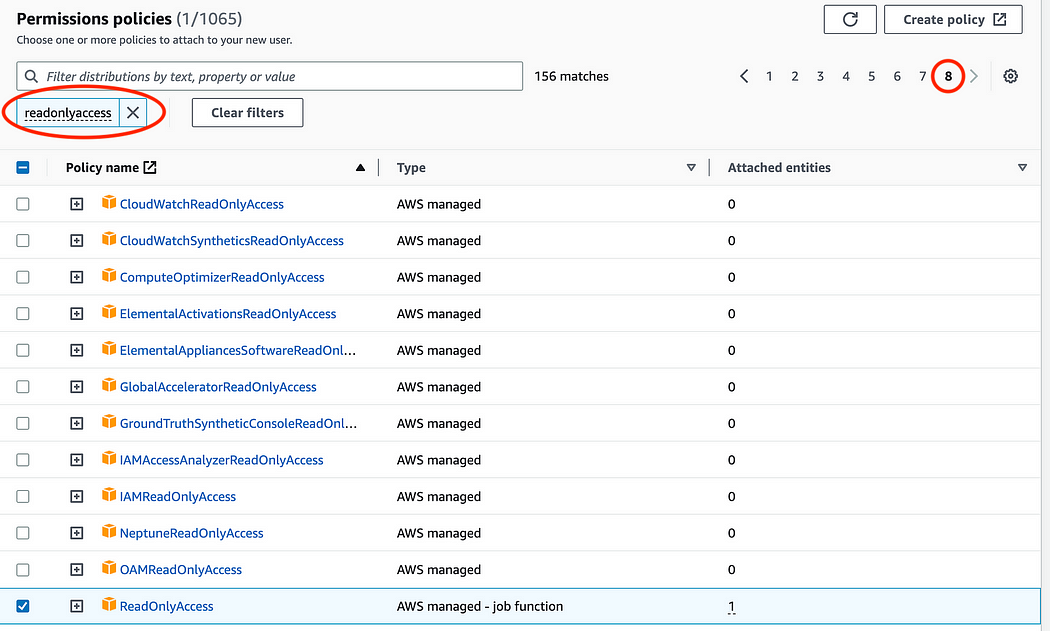1050x631 pixels.
Task: Uncheck the ReadOnlyAccess checkbox
Action: [23, 606]
